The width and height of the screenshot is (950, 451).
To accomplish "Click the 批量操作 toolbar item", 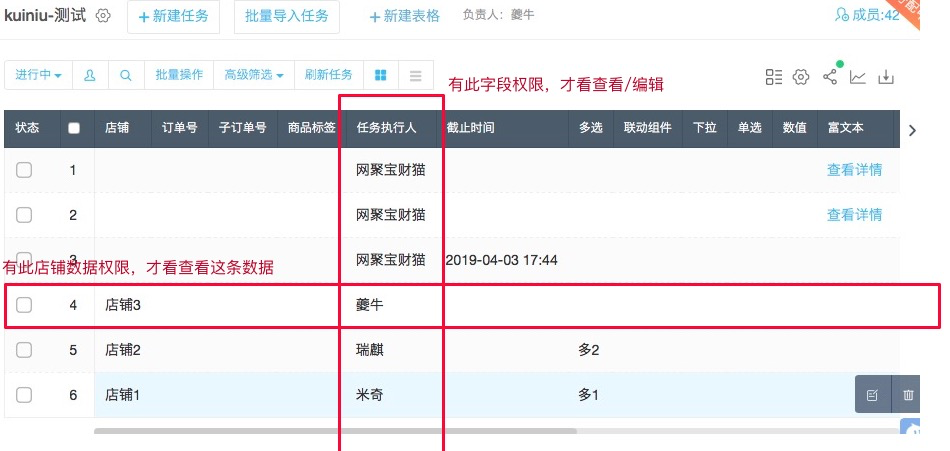I will pyautogui.click(x=179, y=75).
